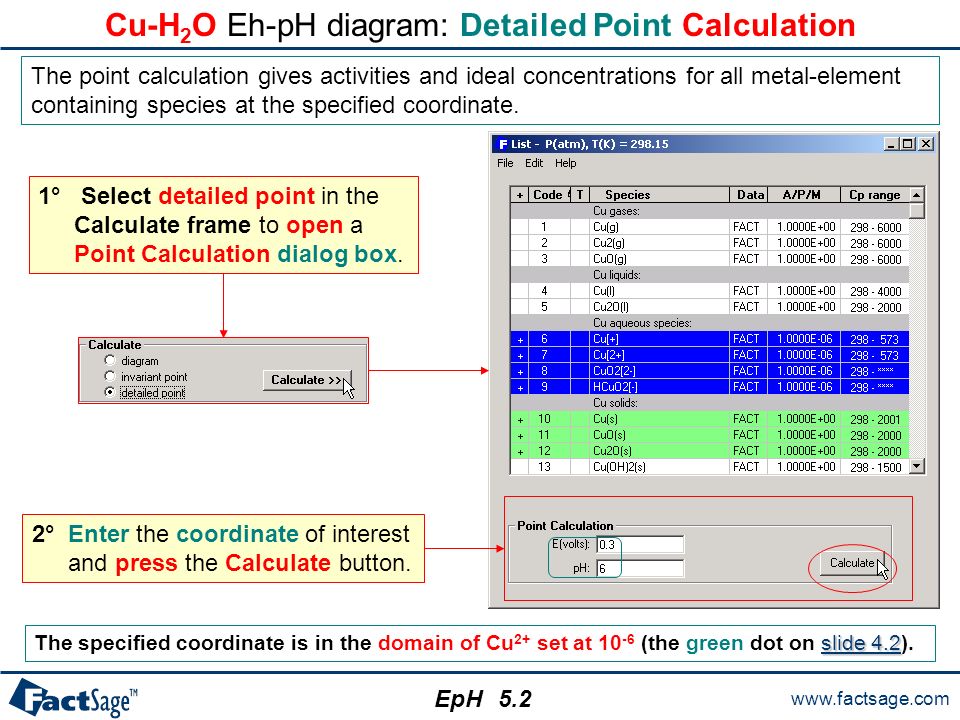960x720 pixels.
Task: Click the FactSage logo
Action: coord(73,697)
